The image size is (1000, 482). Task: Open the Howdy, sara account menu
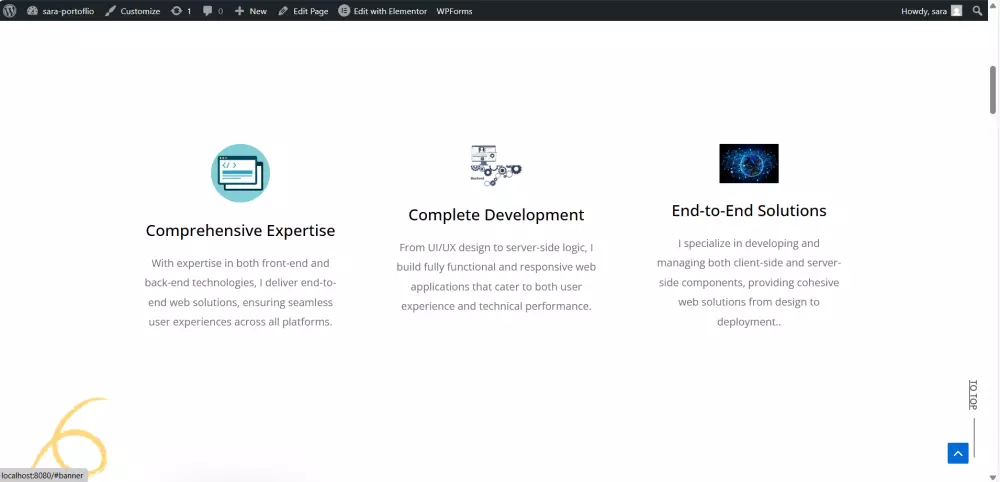tap(931, 11)
